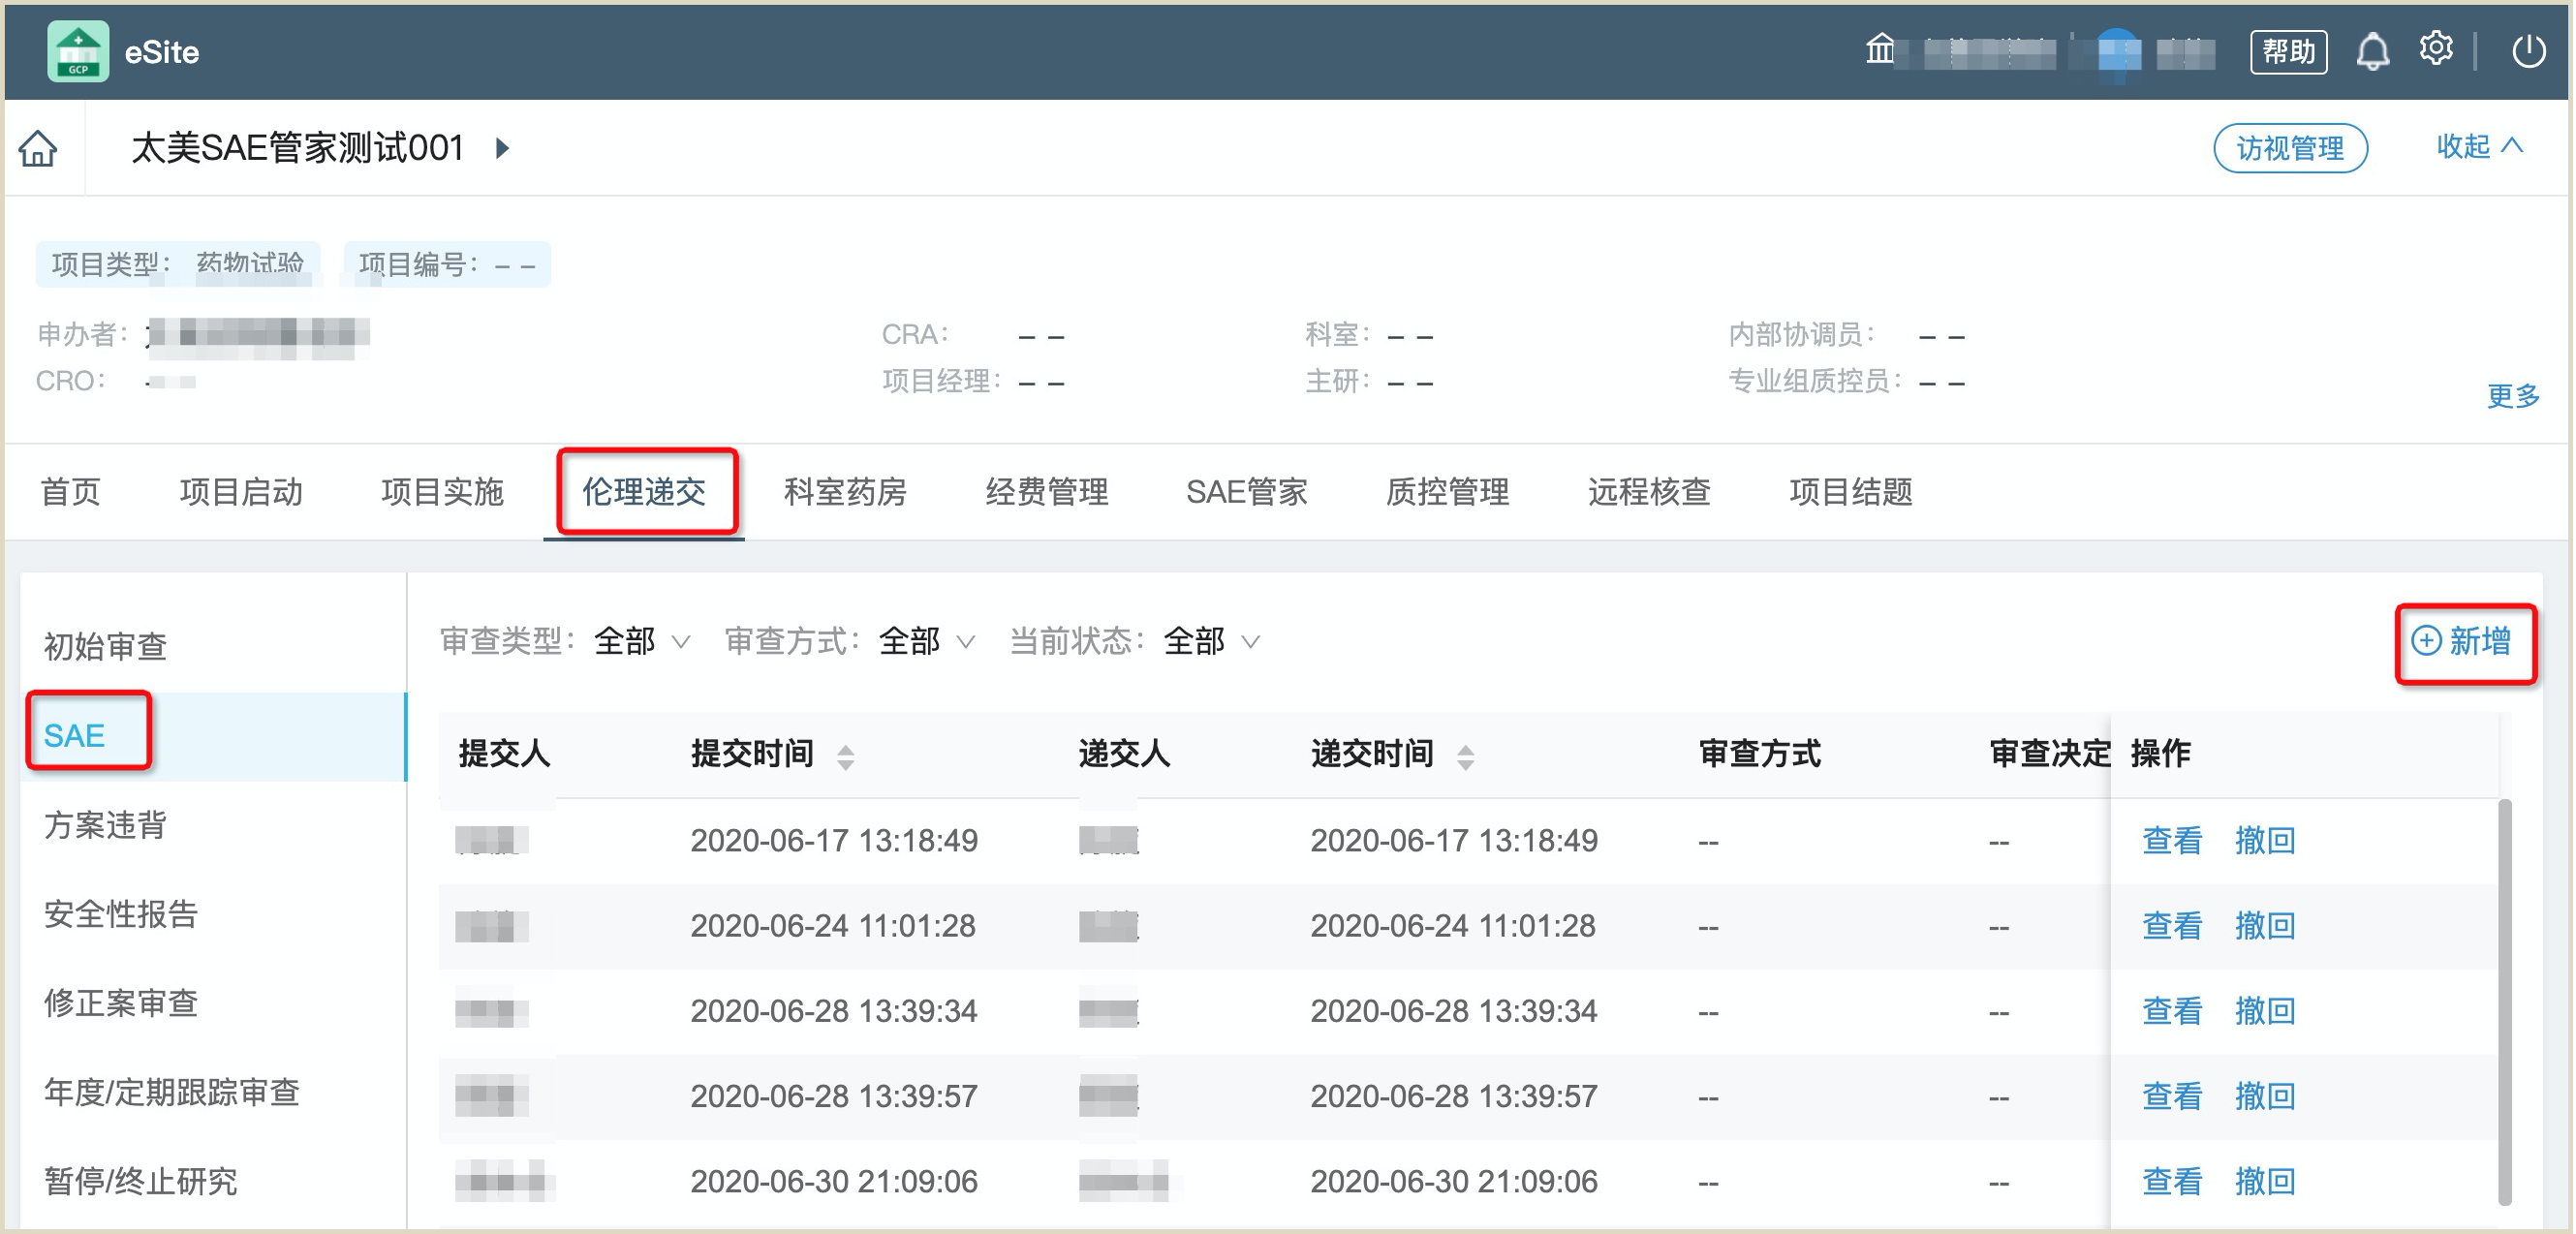Log out with the power icon
The image size is (2576, 1234).
tap(2529, 52)
